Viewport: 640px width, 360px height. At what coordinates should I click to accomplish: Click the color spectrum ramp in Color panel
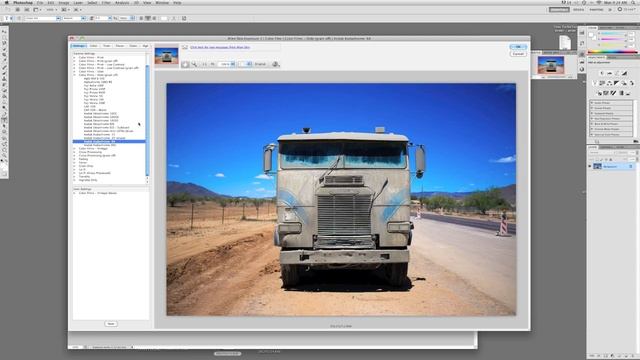[x=612, y=52]
